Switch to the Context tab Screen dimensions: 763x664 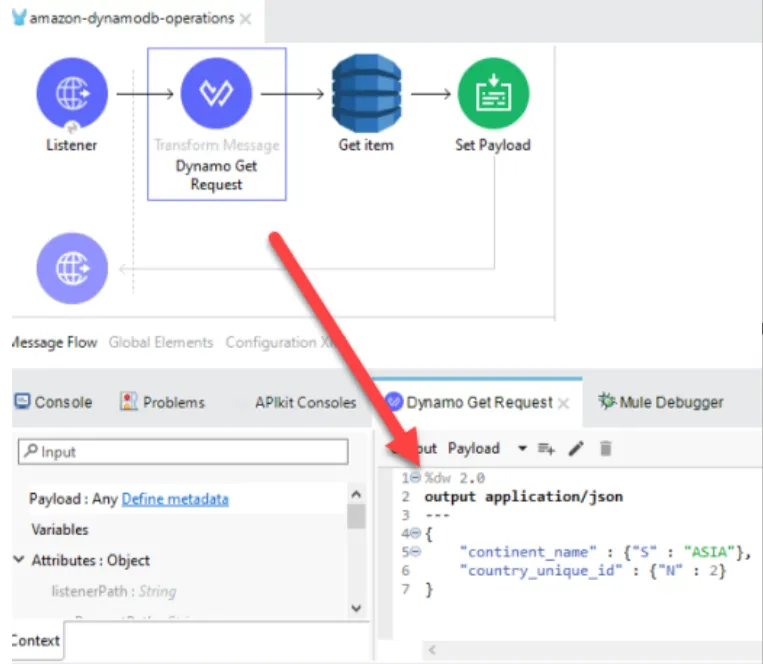36,640
